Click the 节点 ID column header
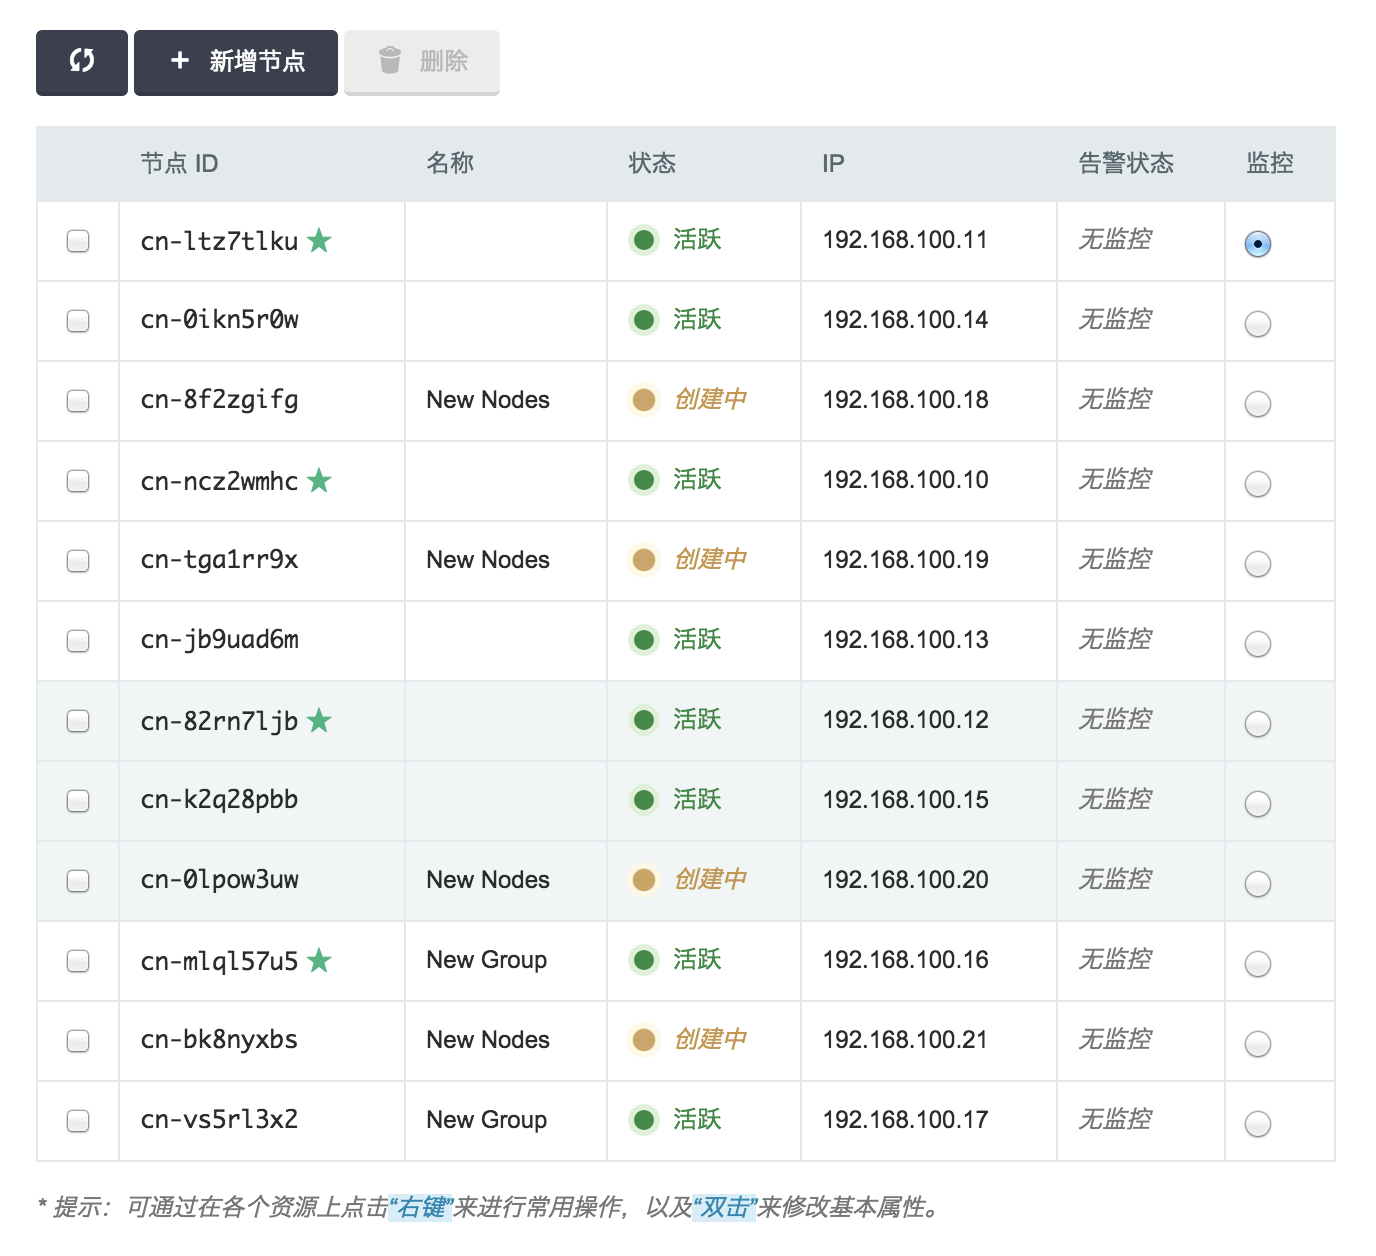The height and width of the screenshot is (1256, 1376). click(179, 163)
